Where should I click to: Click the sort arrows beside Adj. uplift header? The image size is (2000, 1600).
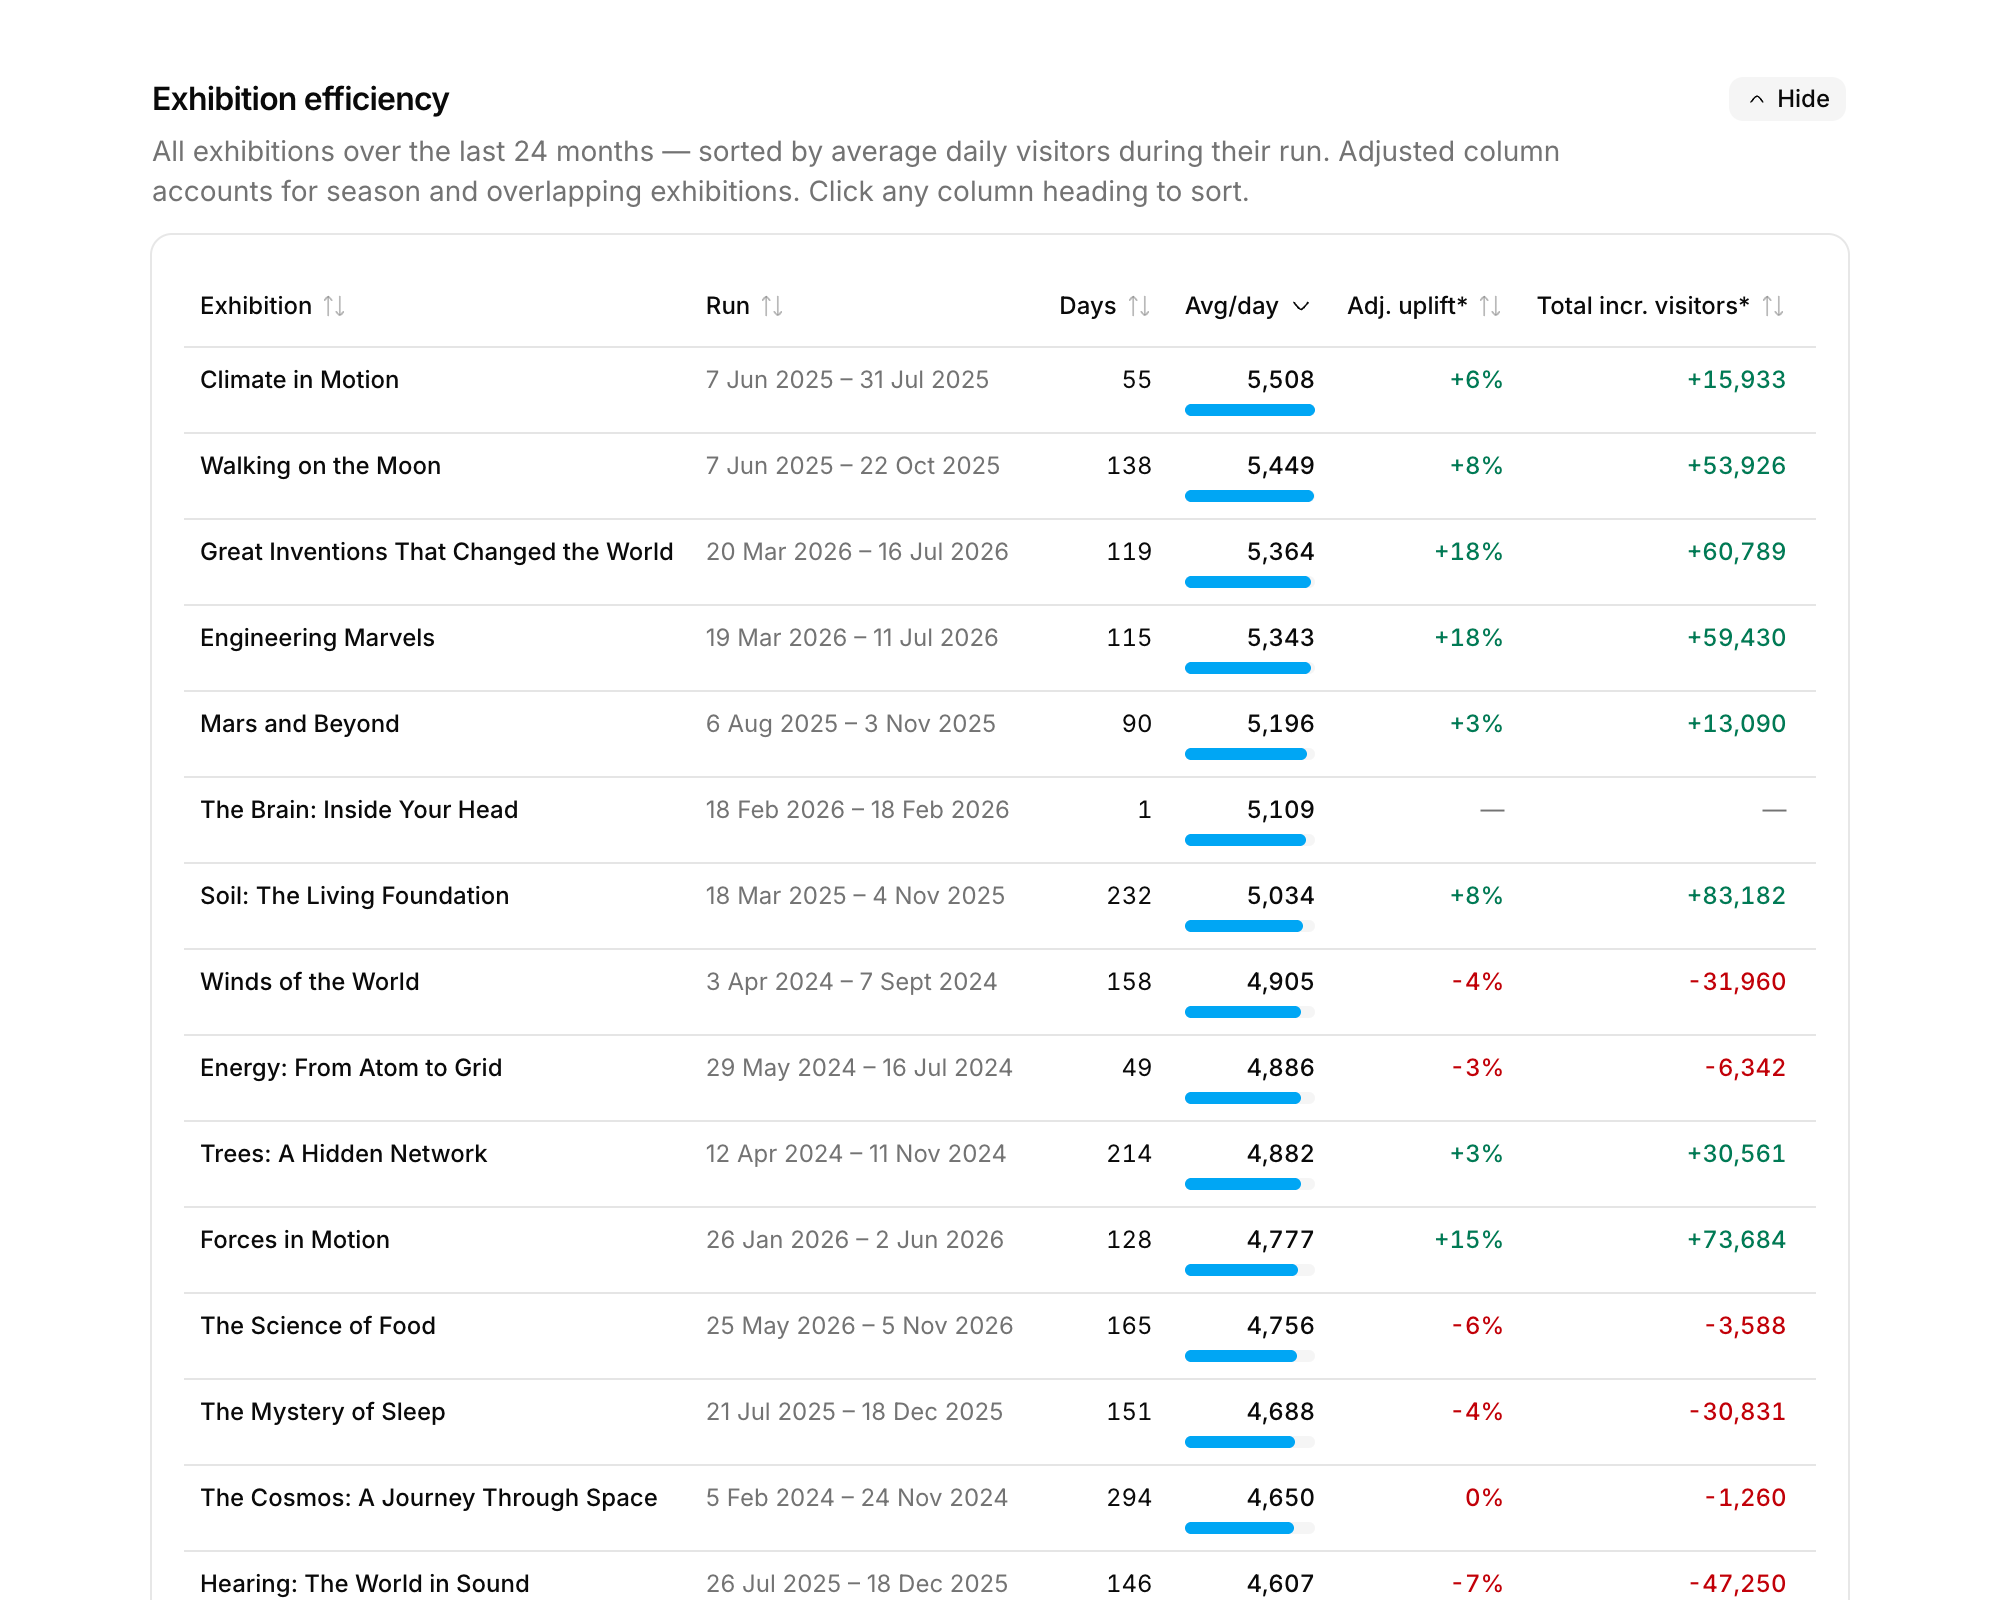pos(1490,306)
